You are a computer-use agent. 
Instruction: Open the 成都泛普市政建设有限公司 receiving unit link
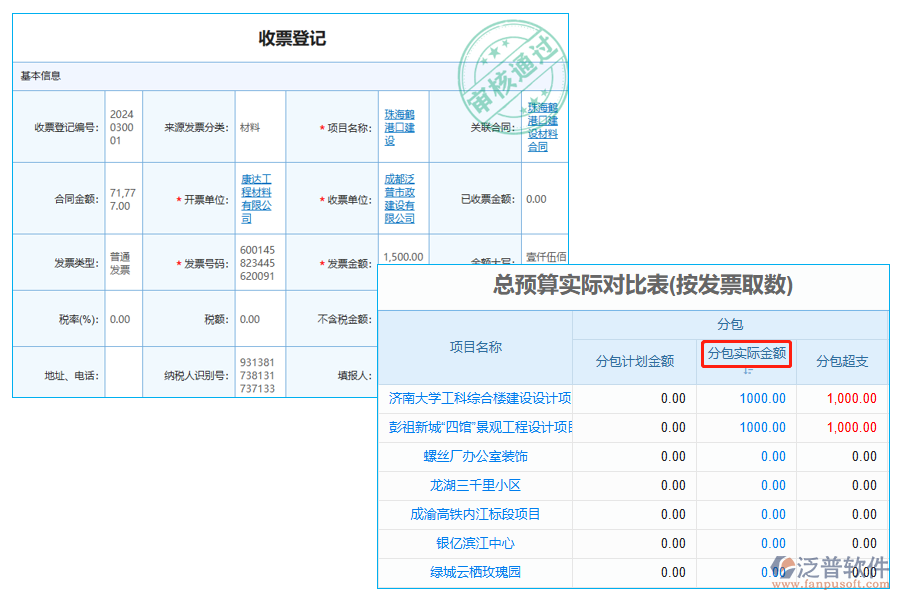tap(401, 198)
